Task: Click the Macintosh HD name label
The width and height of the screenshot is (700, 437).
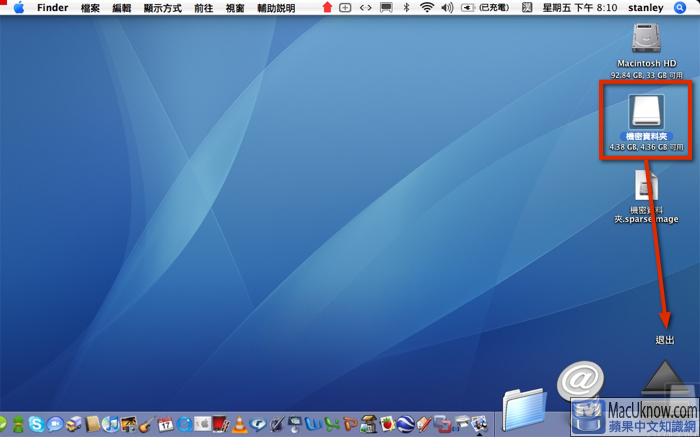Action: [x=646, y=63]
